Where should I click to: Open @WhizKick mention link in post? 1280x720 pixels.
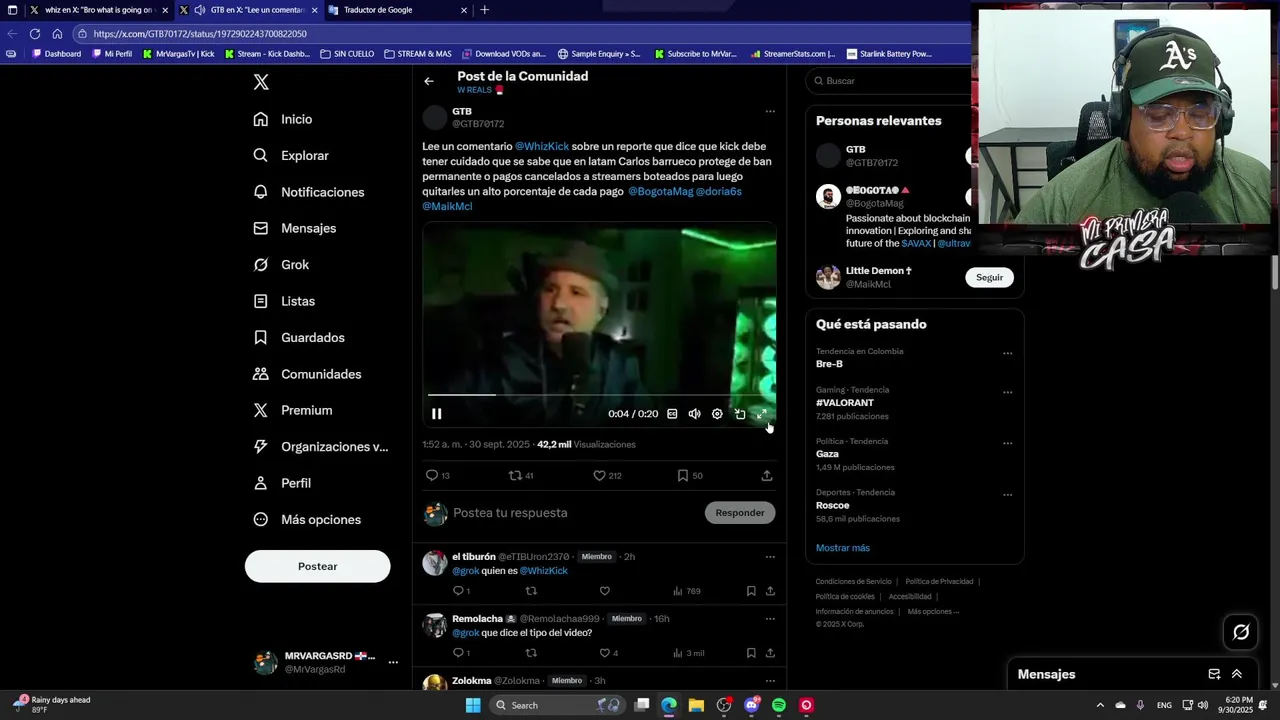tap(542, 146)
